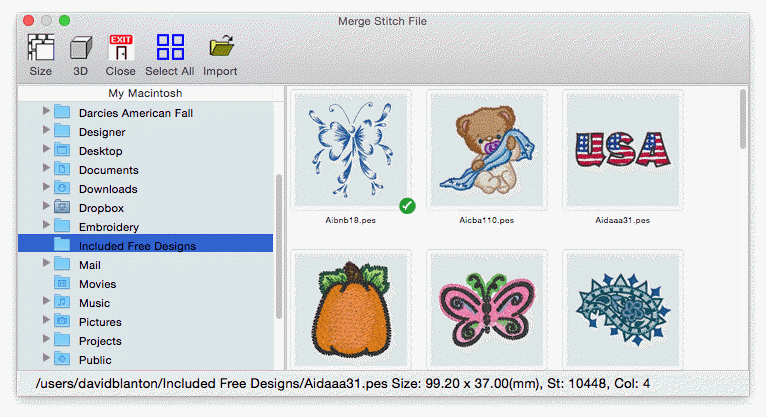Expand the Embroidery folder
The height and width of the screenshot is (417, 766).
(46, 226)
